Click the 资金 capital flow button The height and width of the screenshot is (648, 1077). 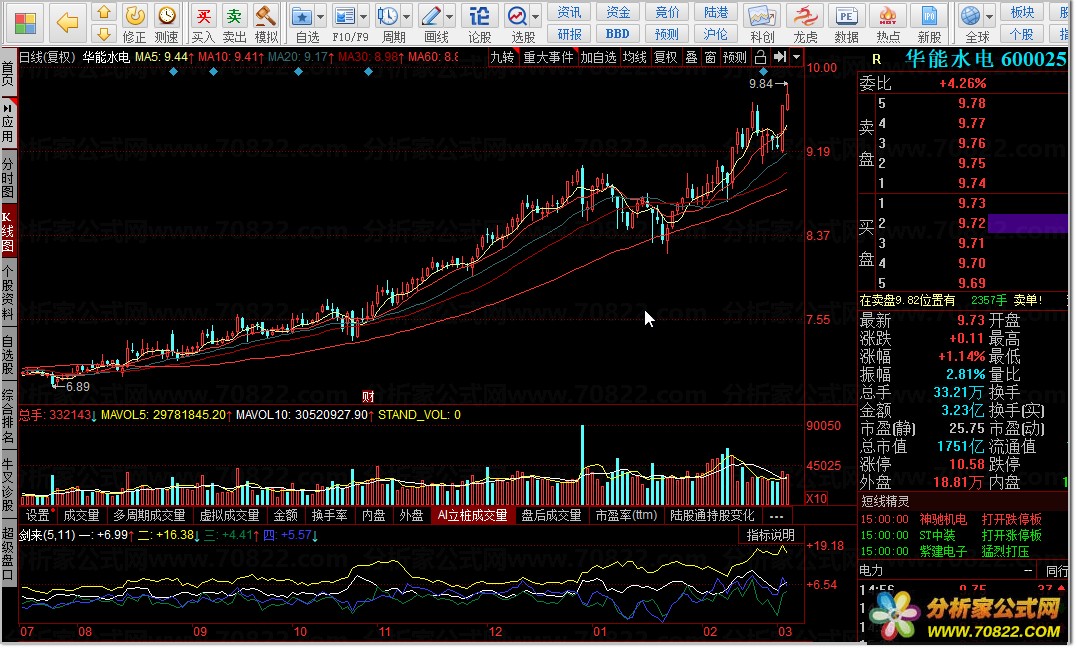[617, 12]
